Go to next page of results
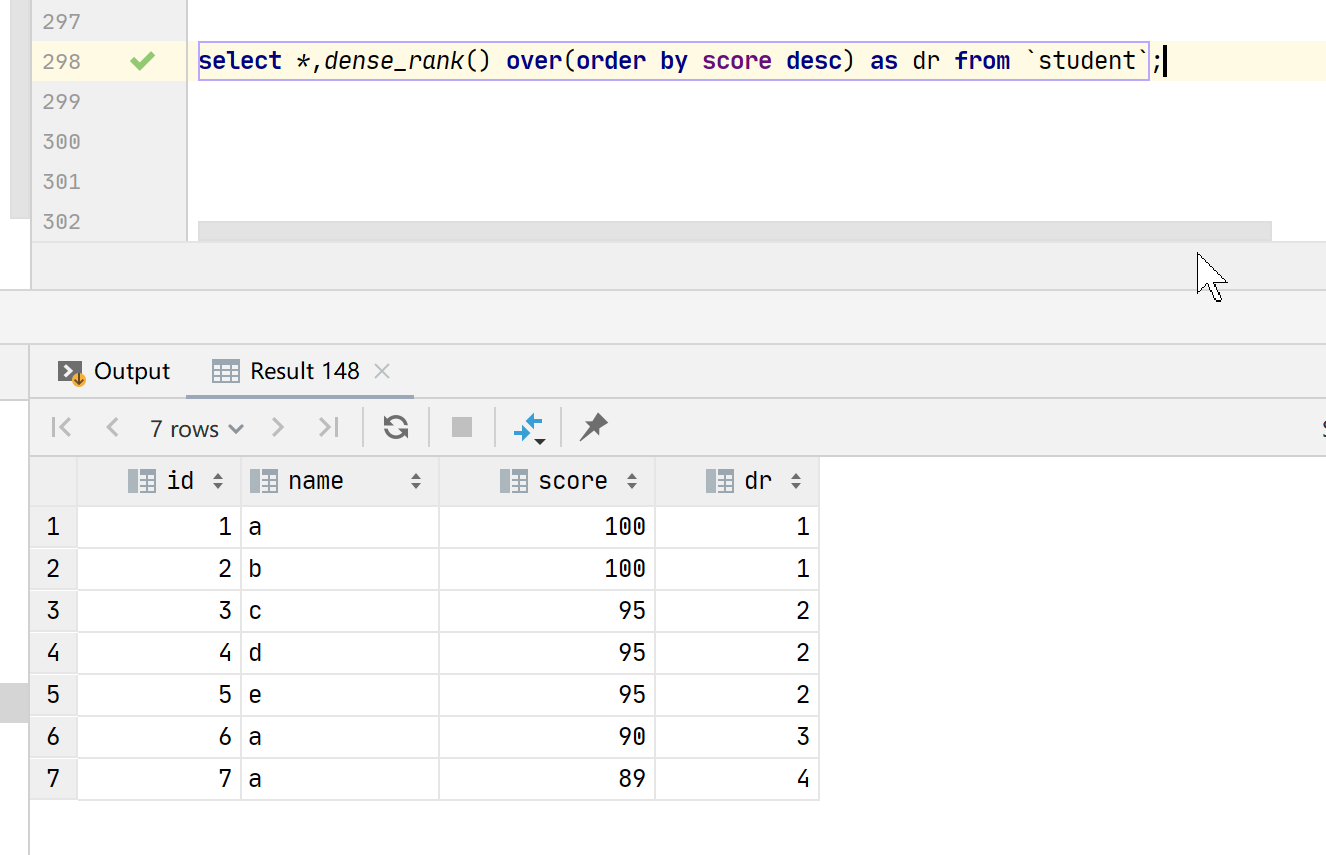Image resolution: width=1326 pixels, height=855 pixels. [x=278, y=428]
